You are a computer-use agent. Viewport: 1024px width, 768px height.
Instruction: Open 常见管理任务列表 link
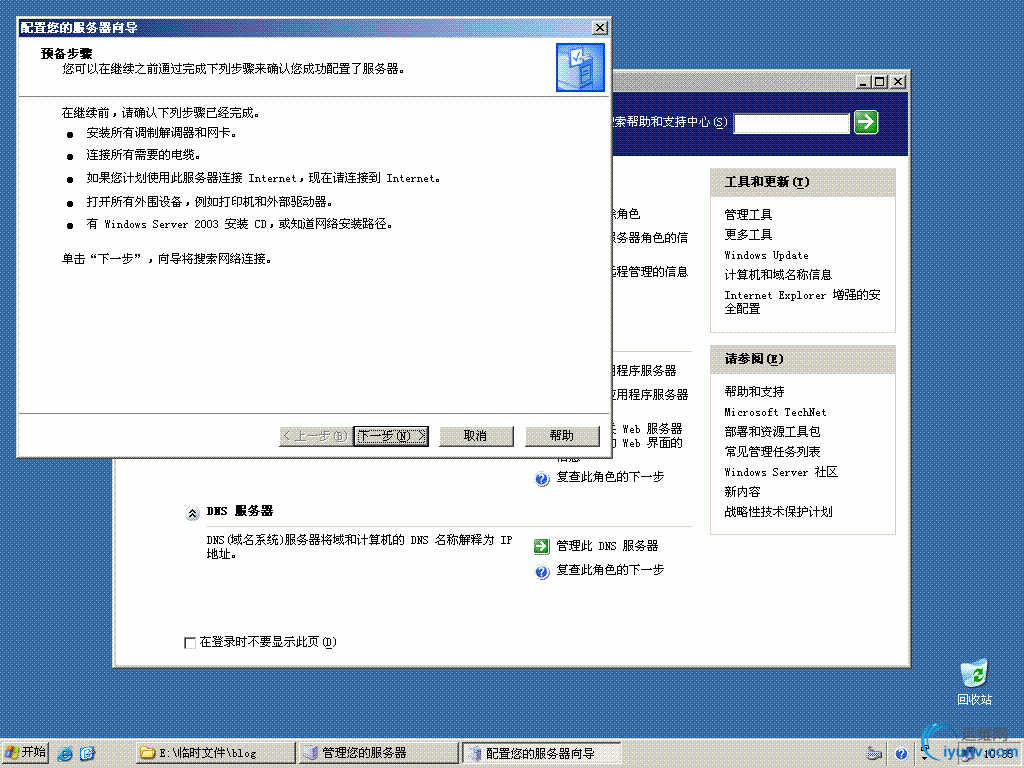click(x=773, y=452)
